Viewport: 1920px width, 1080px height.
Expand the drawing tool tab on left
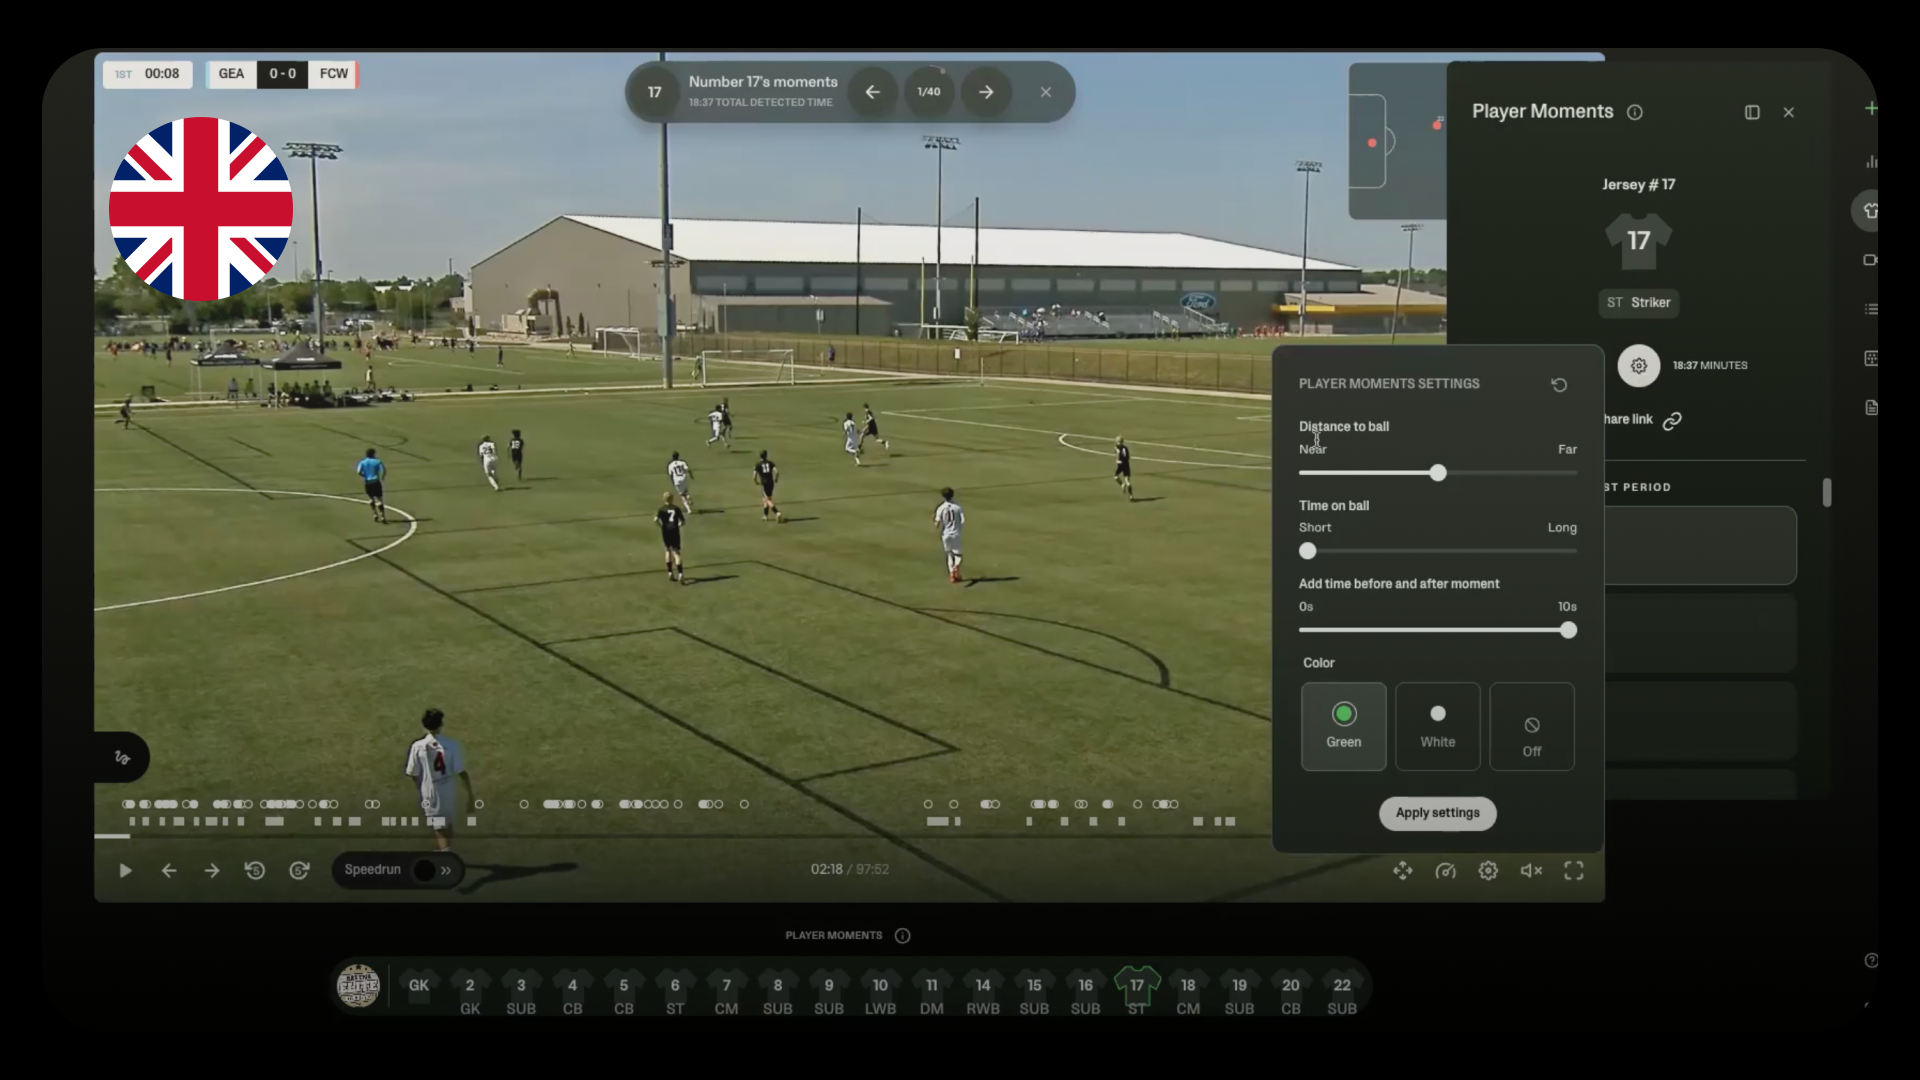[x=122, y=758]
